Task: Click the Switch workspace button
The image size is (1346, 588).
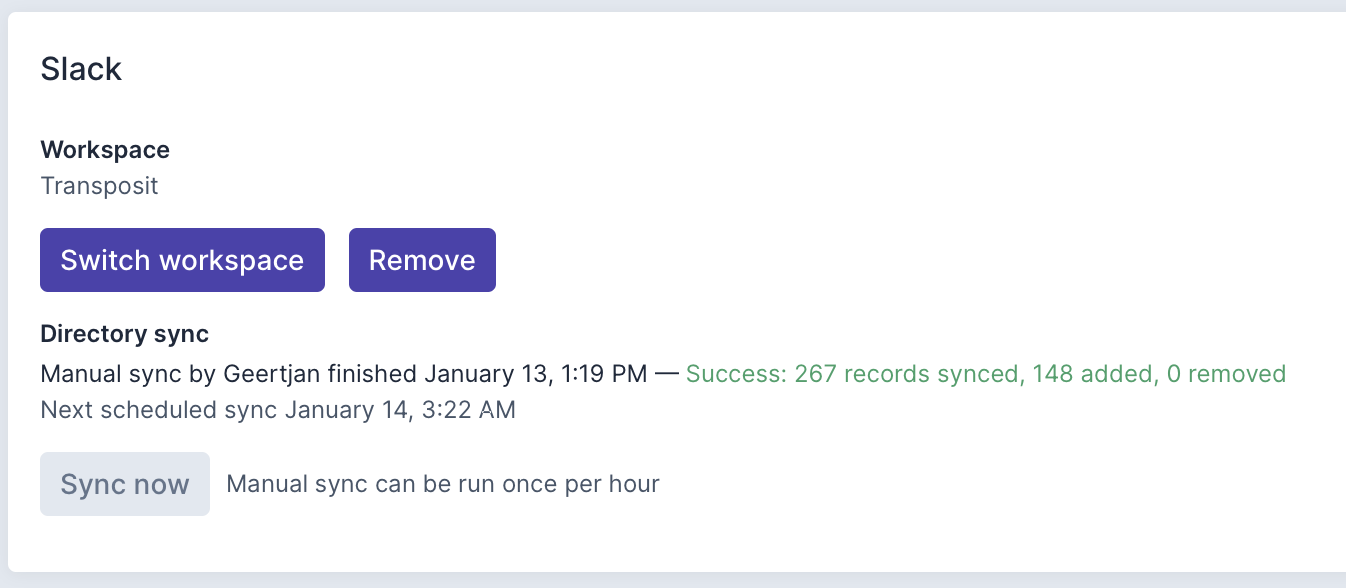Action: click(x=182, y=260)
